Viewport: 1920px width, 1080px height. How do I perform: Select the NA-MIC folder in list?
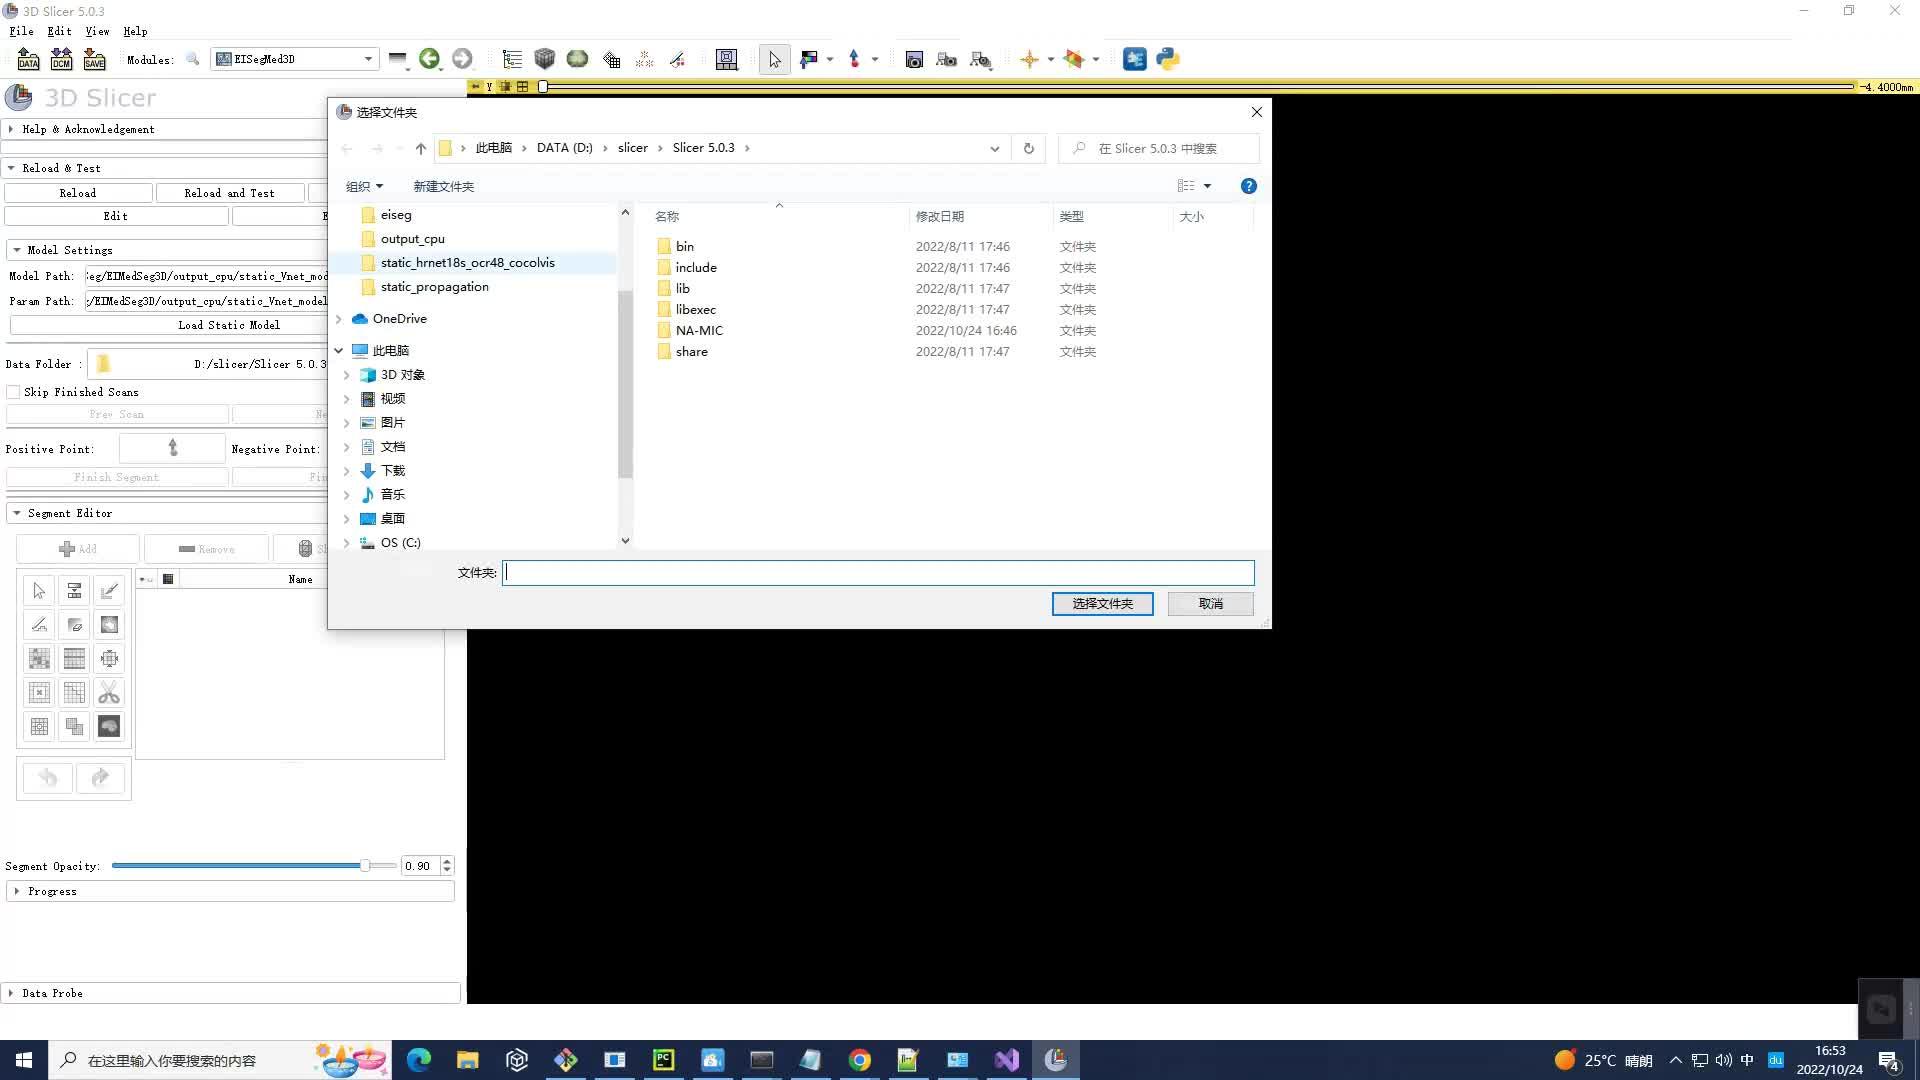(x=698, y=331)
